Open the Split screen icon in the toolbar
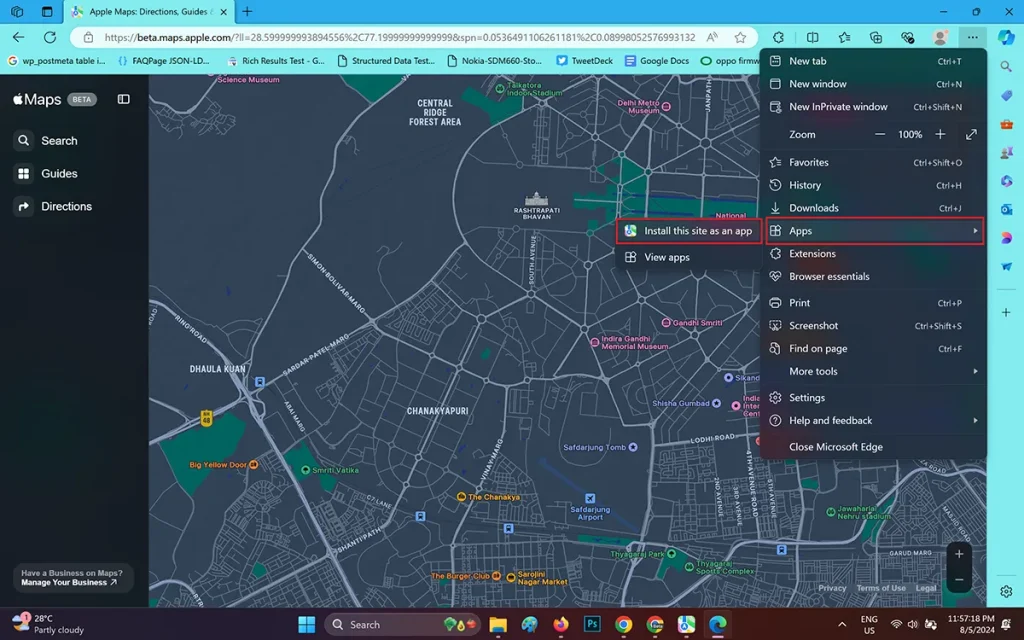1024x640 pixels. coord(812,37)
